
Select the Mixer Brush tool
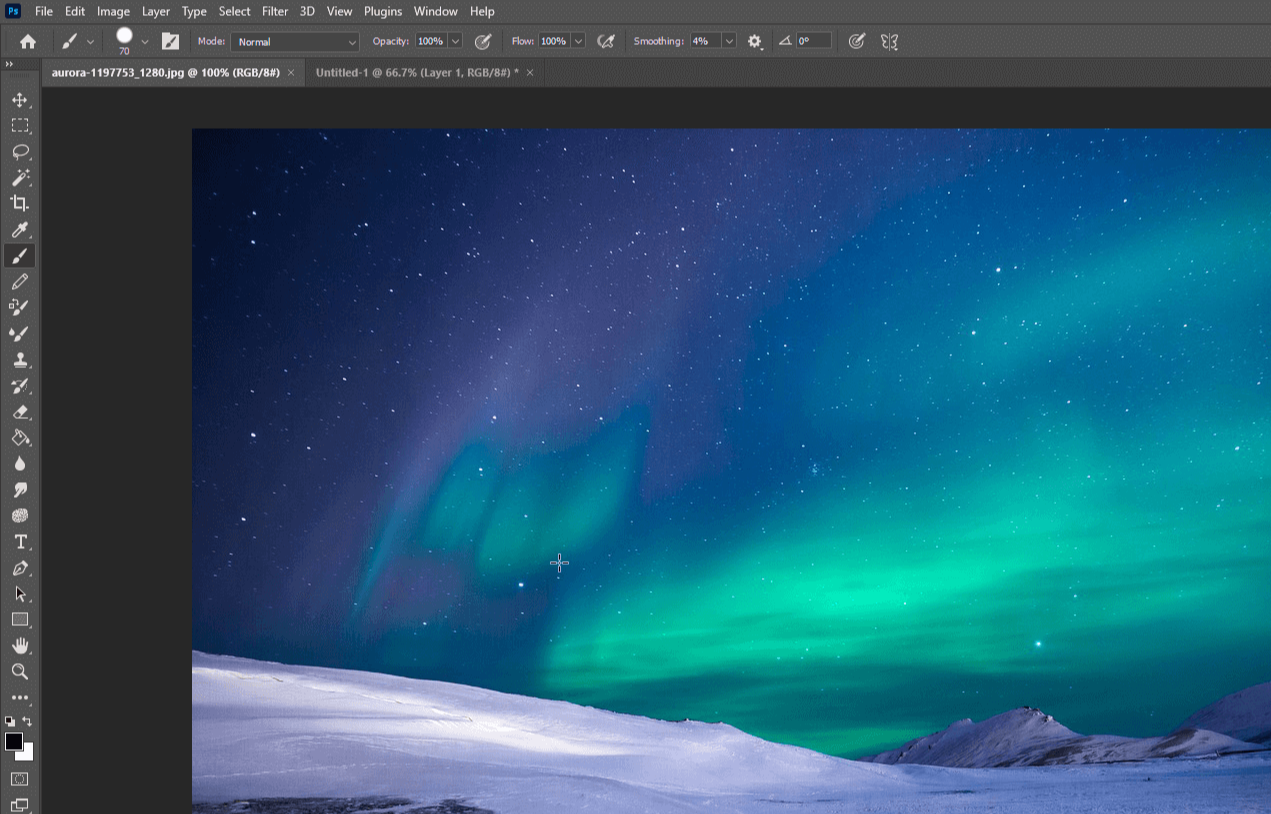point(20,334)
